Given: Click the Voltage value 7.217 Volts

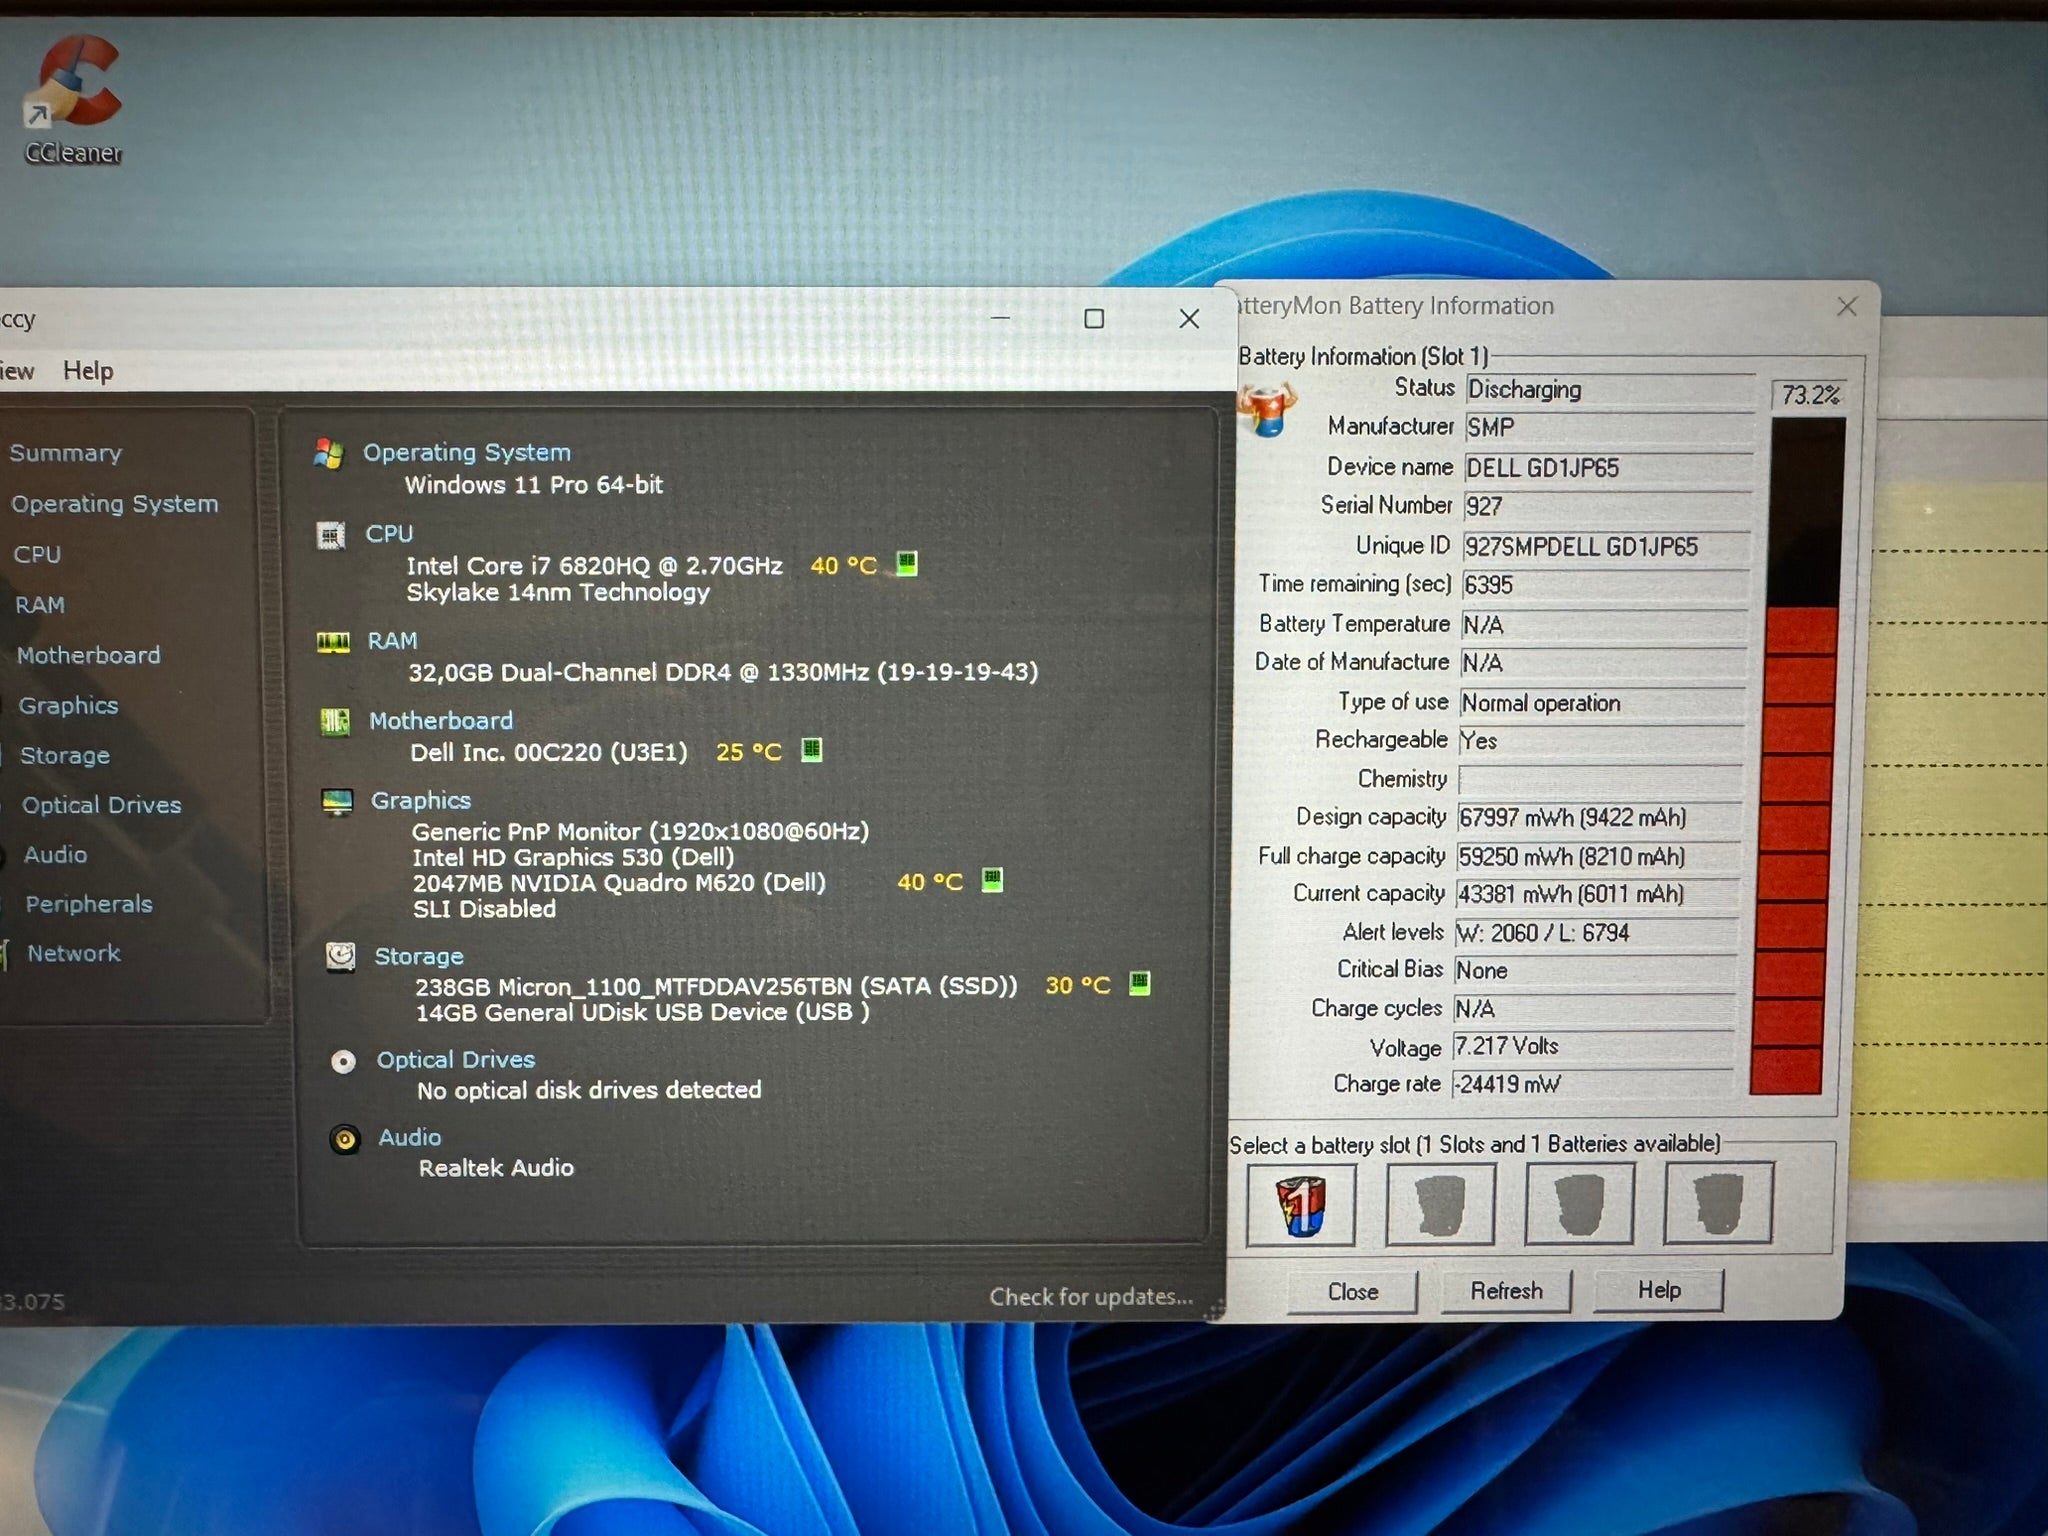Looking at the screenshot, I should (1593, 1047).
